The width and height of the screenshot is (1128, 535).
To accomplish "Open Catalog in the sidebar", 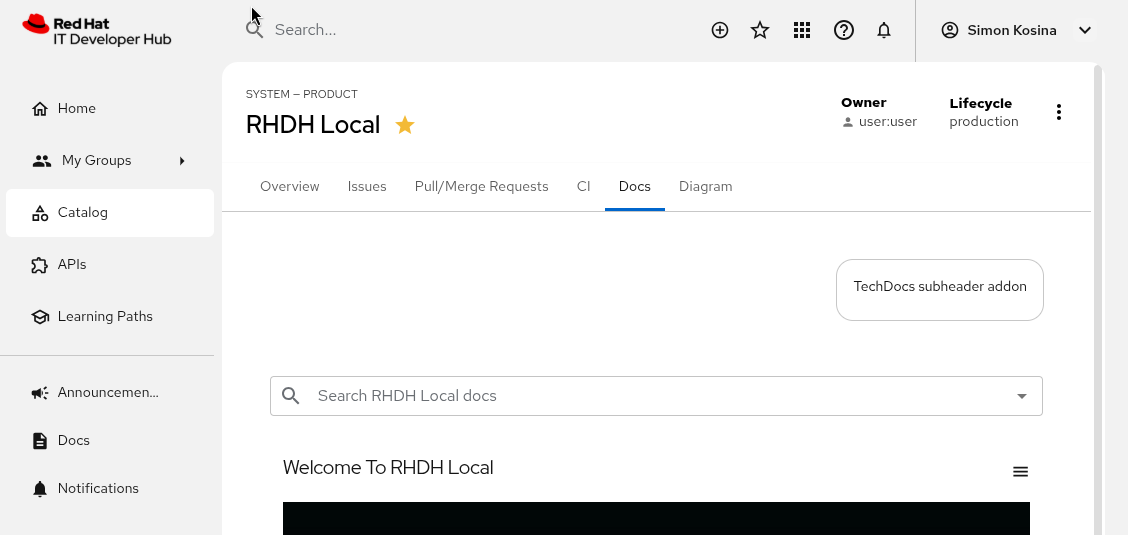I will tap(83, 212).
